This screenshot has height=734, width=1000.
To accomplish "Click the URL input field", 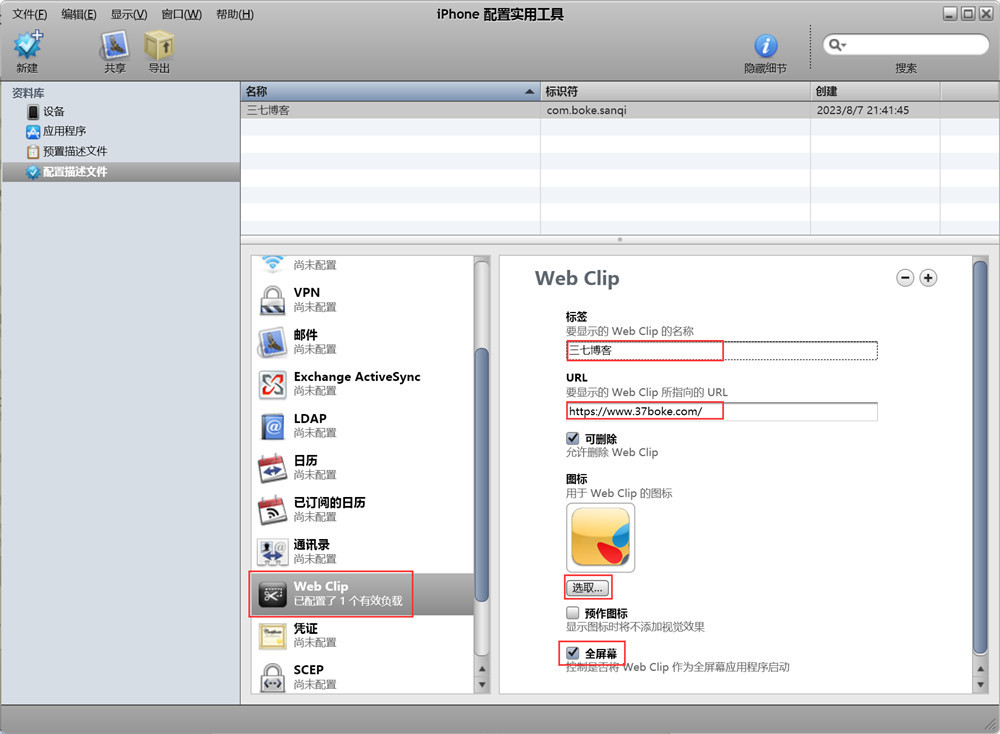I will pyautogui.click(x=720, y=411).
